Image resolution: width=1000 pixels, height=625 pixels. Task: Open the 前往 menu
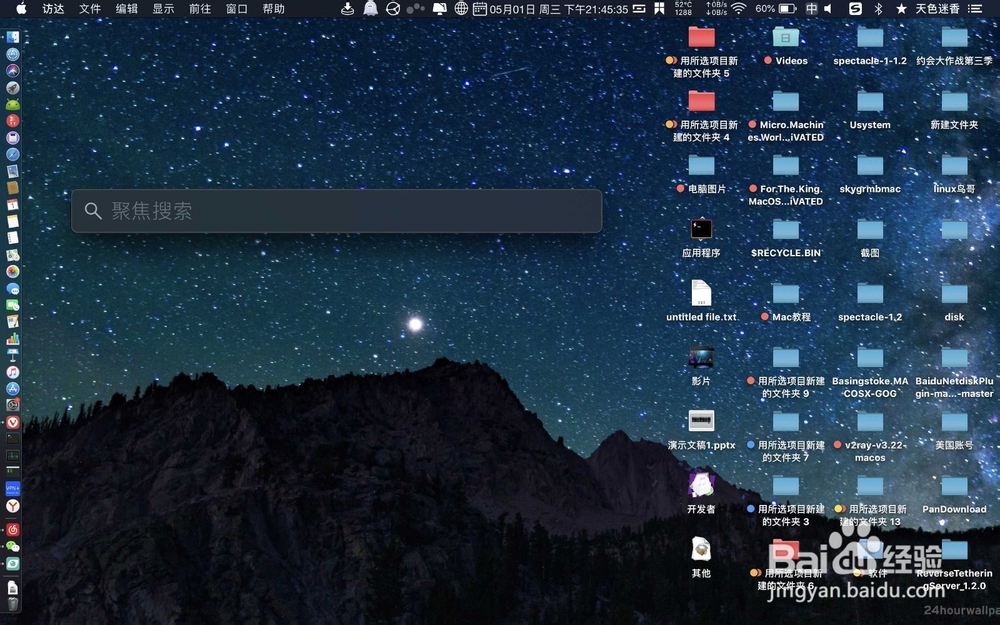[200, 8]
